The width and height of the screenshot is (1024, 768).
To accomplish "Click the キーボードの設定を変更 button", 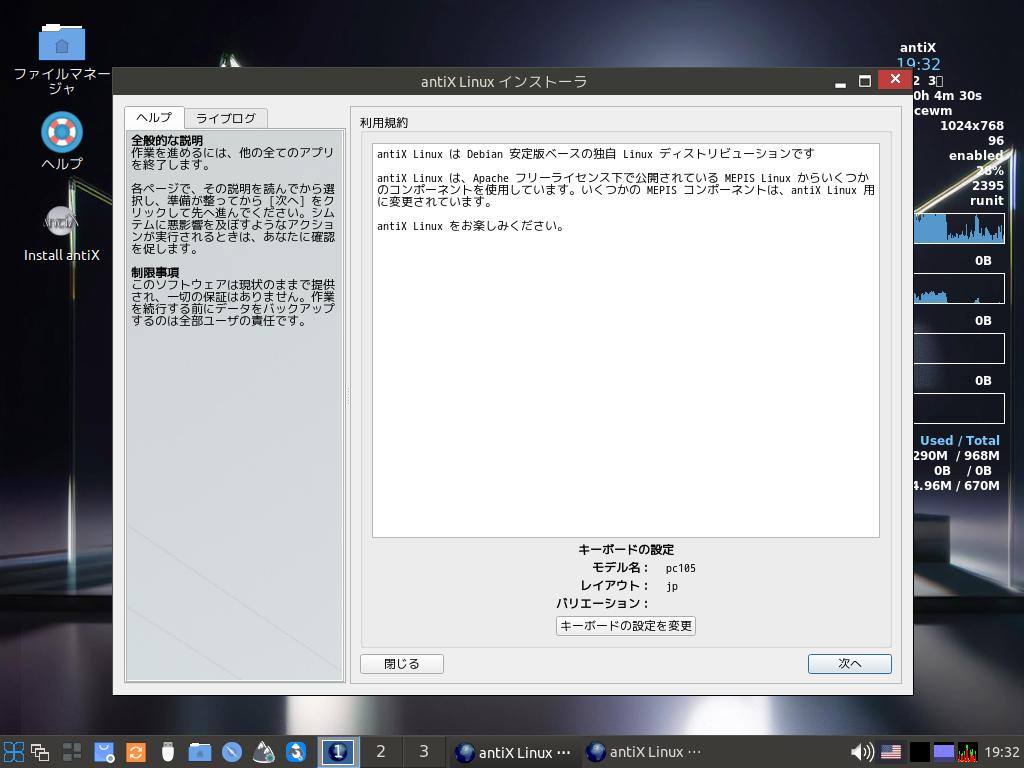I will [625, 626].
